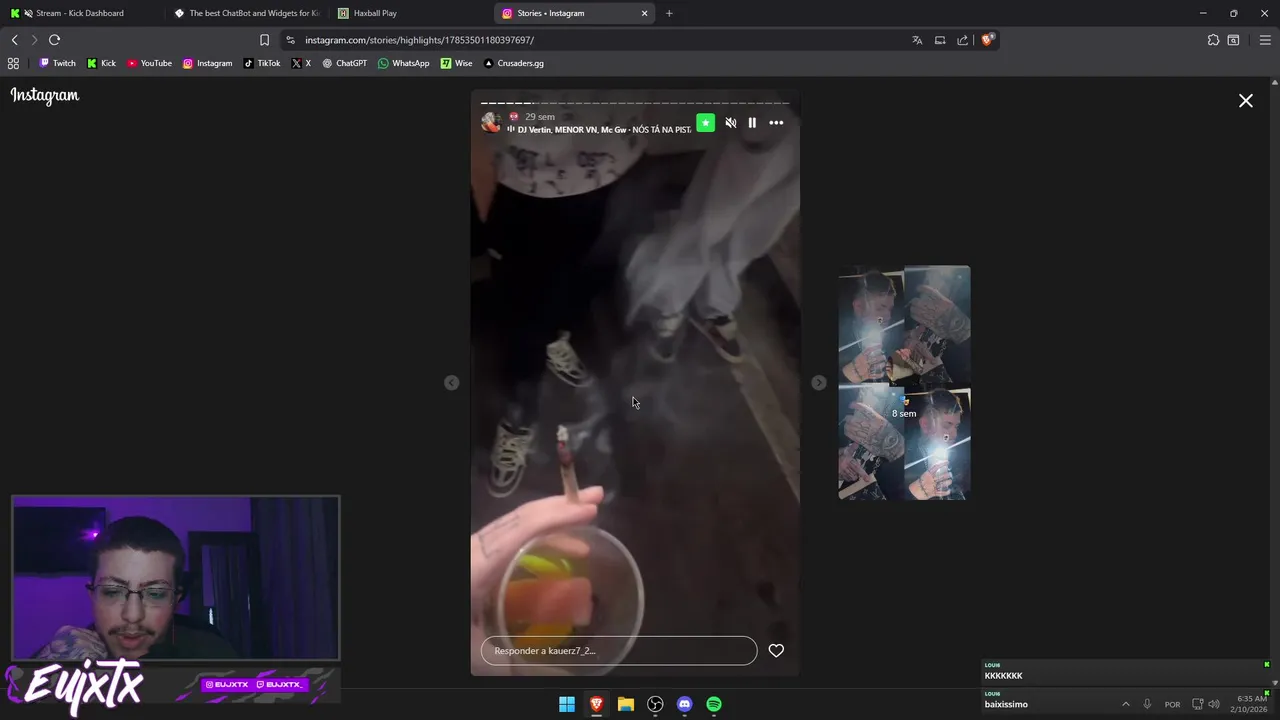Open the Wise bookmark
This screenshot has height=720, width=1280.
tap(457, 63)
